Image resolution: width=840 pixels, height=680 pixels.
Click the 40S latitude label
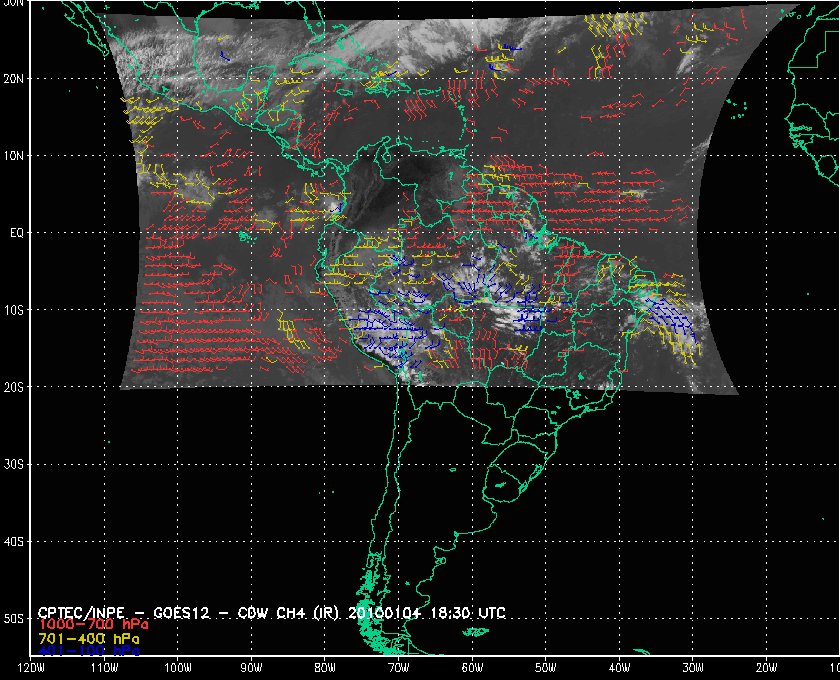tap(14, 541)
